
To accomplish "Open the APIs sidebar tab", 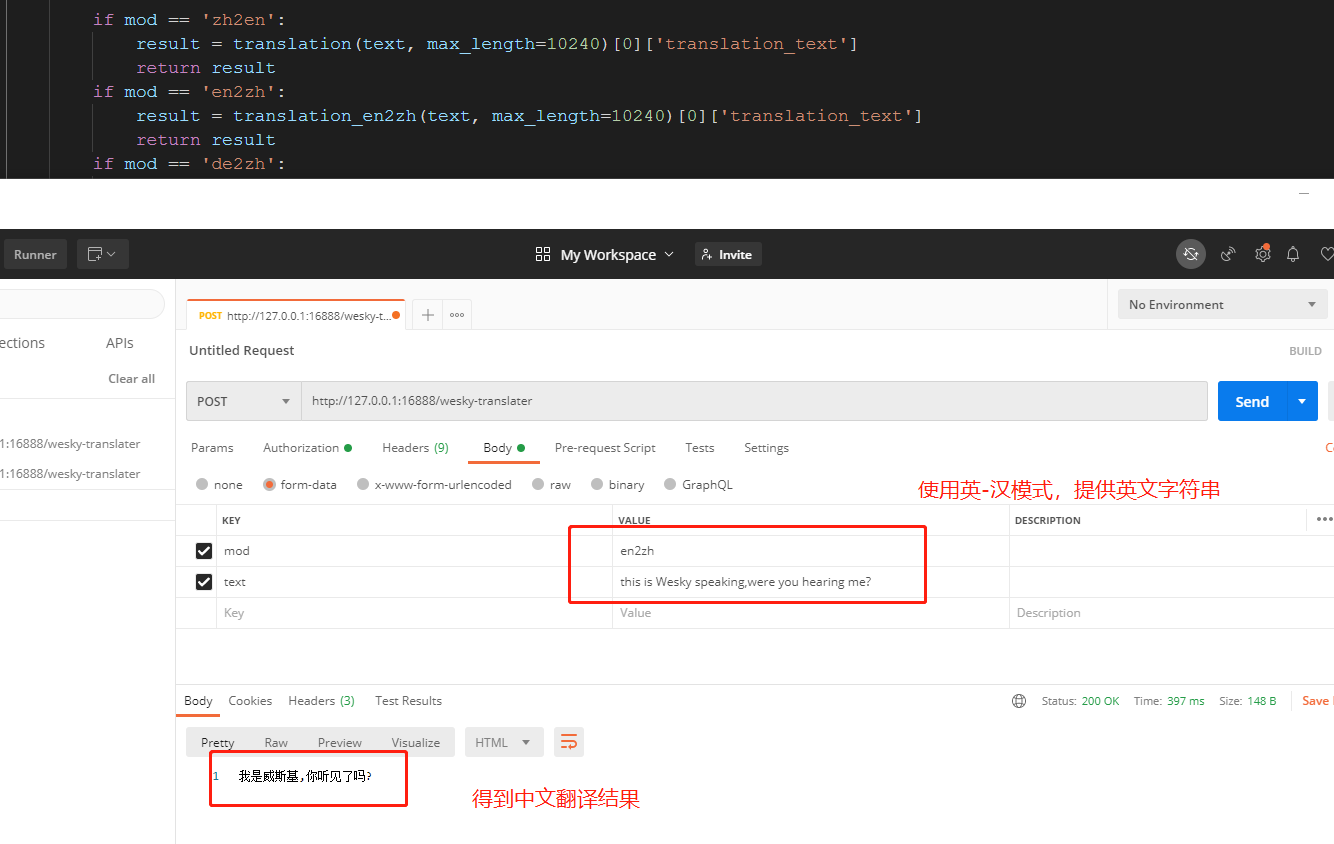I will [120, 343].
